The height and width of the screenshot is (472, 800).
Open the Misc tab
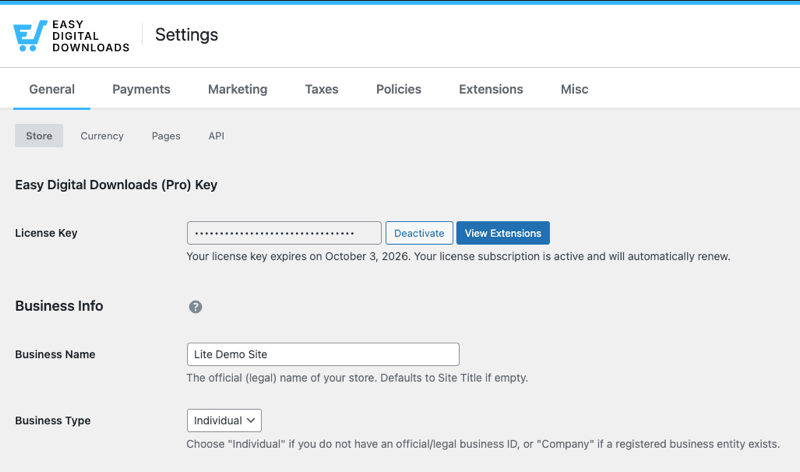pyautogui.click(x=574, y=89)
